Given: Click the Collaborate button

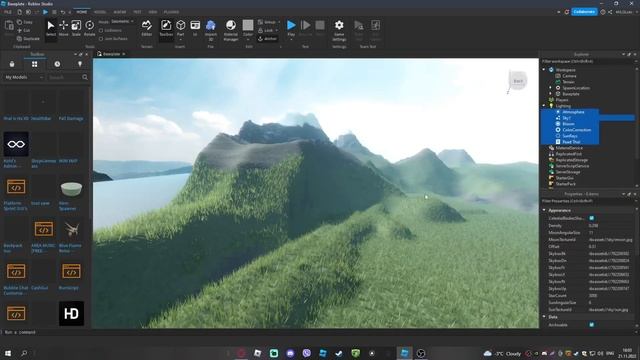Looking at the screenshot, I should (x=584, y=12).
